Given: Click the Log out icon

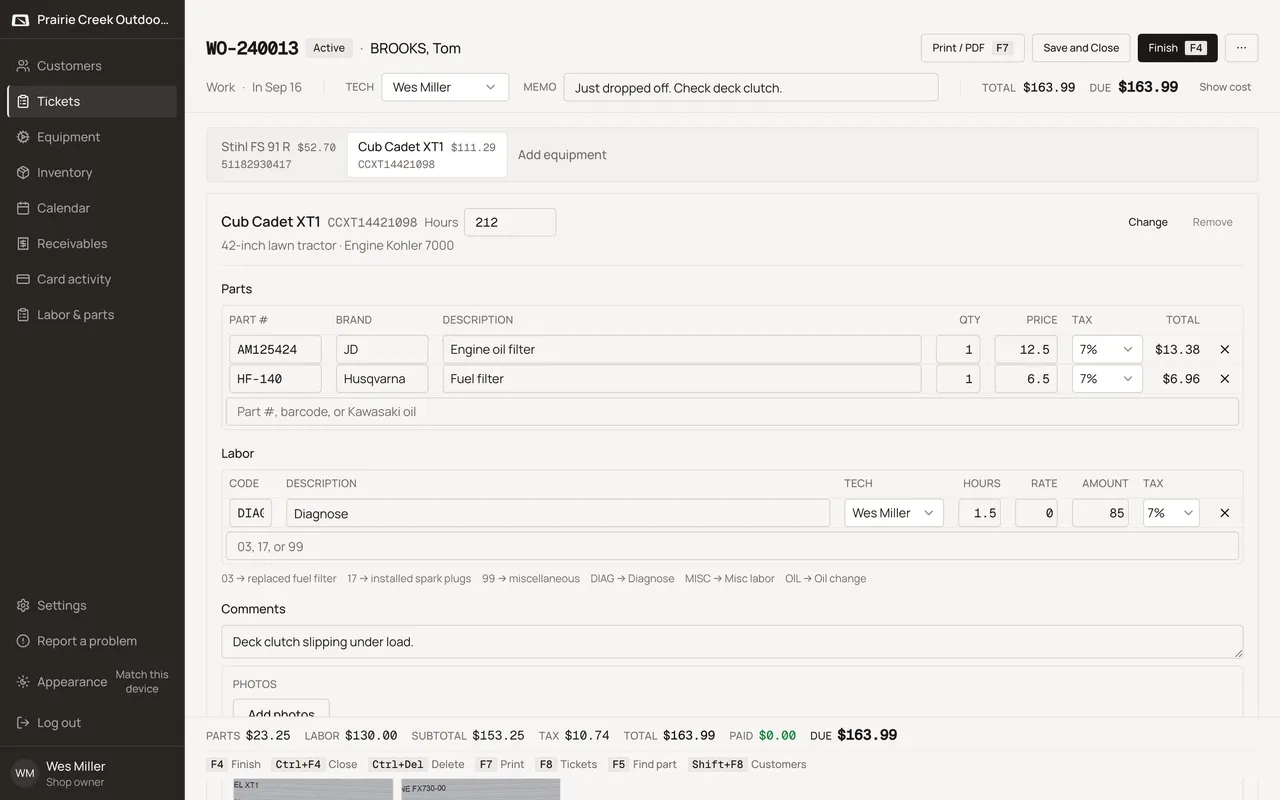Looking at the screenshot, I should coord(23,723).
